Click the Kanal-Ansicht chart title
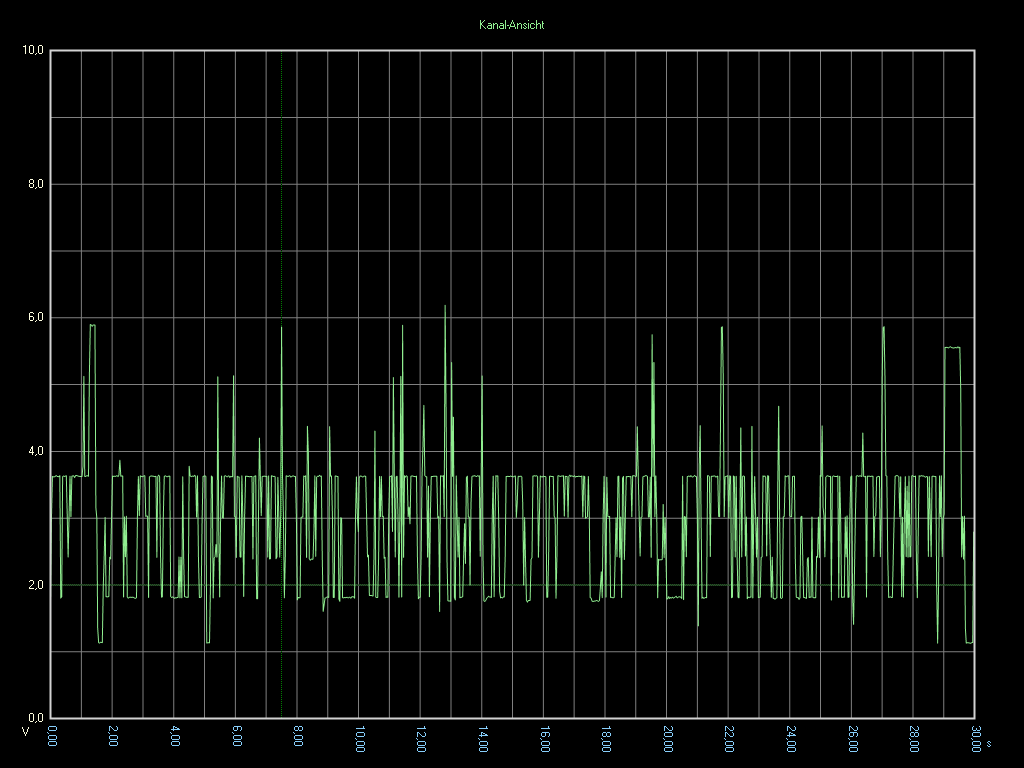Image resolution: width=1024 pixels, height=768 pixels. [x=511, y=25]
